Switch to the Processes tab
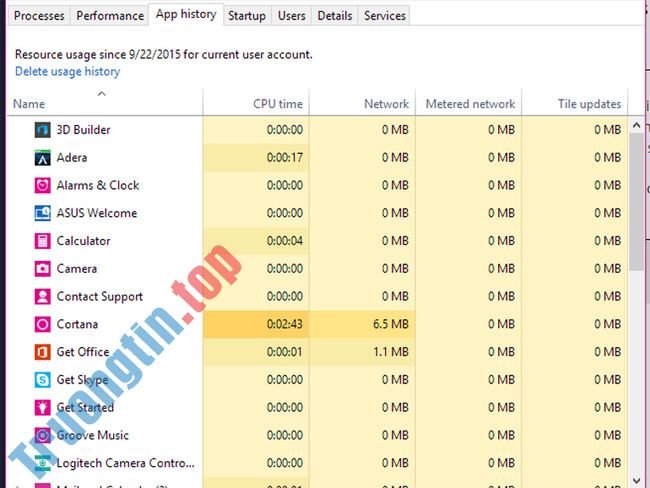Viewport: 650px width, 488px height. [x=39, y=16]
